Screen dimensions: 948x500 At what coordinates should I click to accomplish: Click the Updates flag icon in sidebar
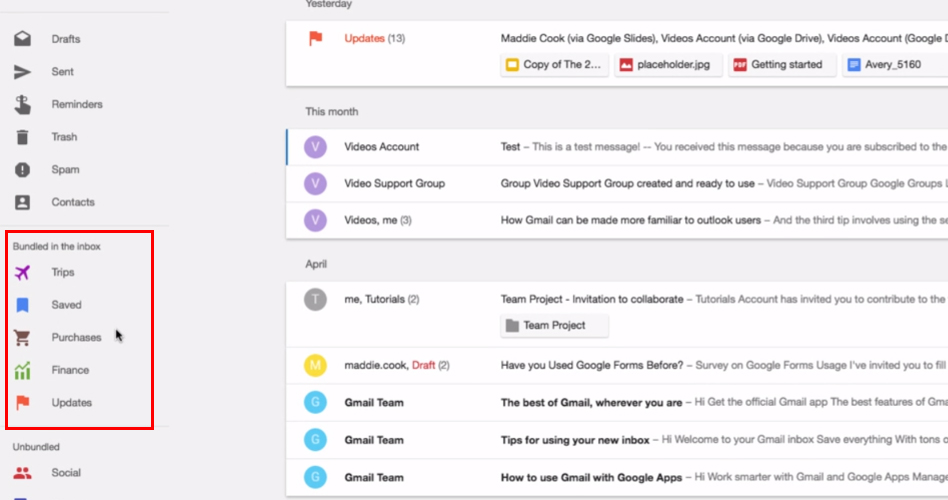click(22, 403)
